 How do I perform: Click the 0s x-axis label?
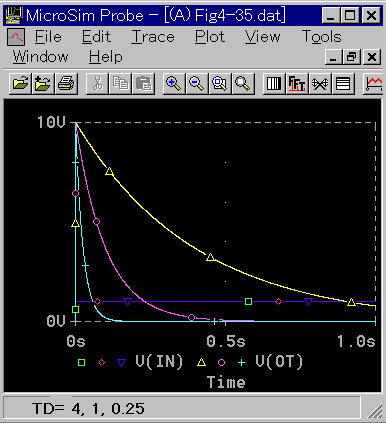[x=76, y=341]
